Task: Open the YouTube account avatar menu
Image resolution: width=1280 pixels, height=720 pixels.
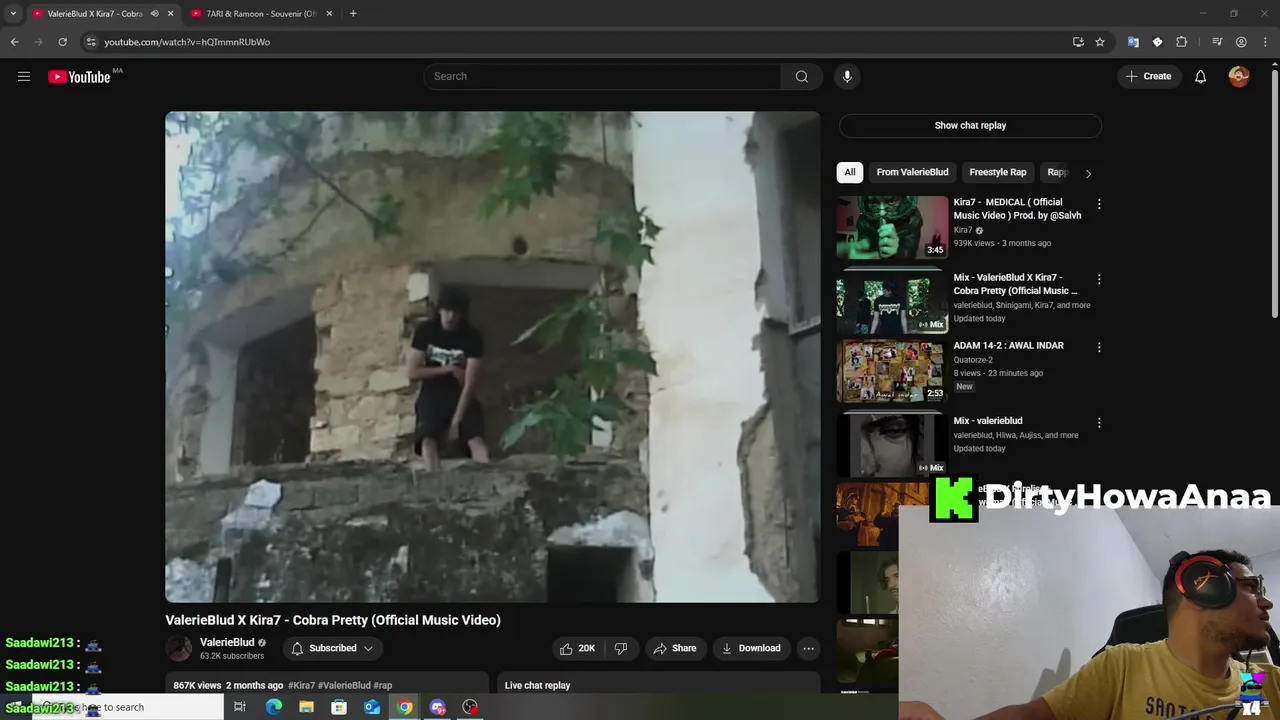Action: (x=1239, y=76)
